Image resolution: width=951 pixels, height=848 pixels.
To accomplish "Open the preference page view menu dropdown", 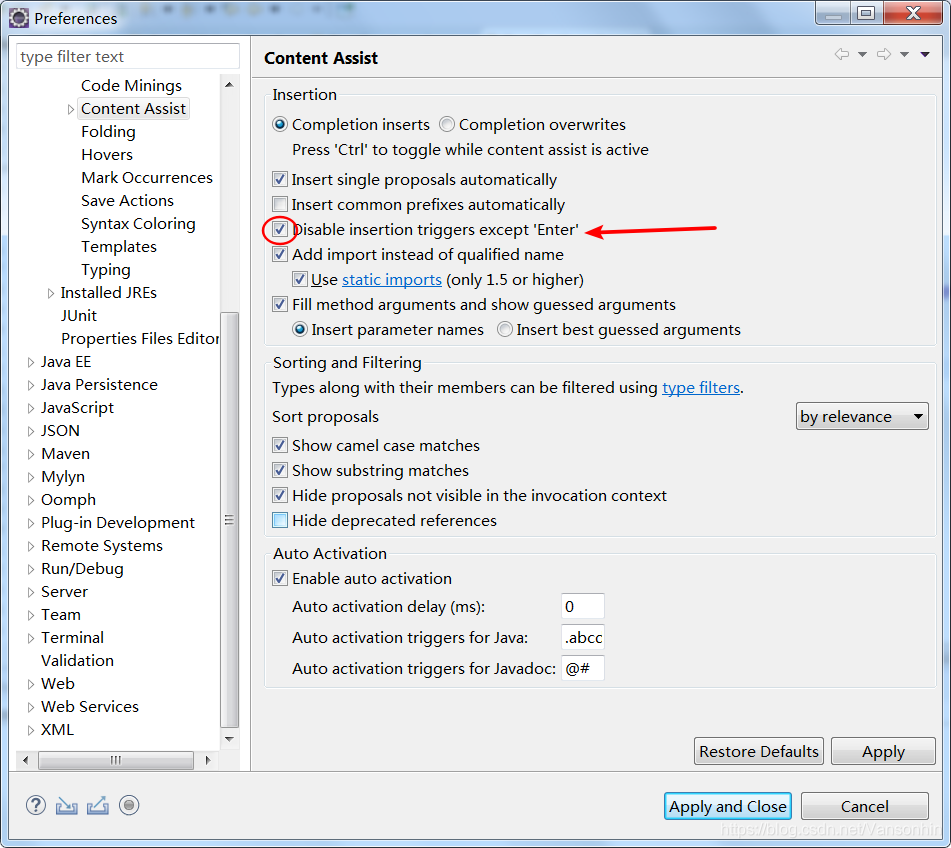I will click(925, 55).
